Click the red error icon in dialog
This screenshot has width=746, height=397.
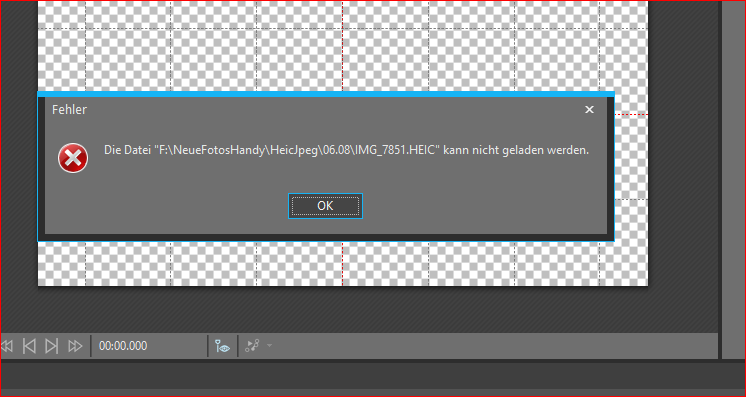click(73, 158)
